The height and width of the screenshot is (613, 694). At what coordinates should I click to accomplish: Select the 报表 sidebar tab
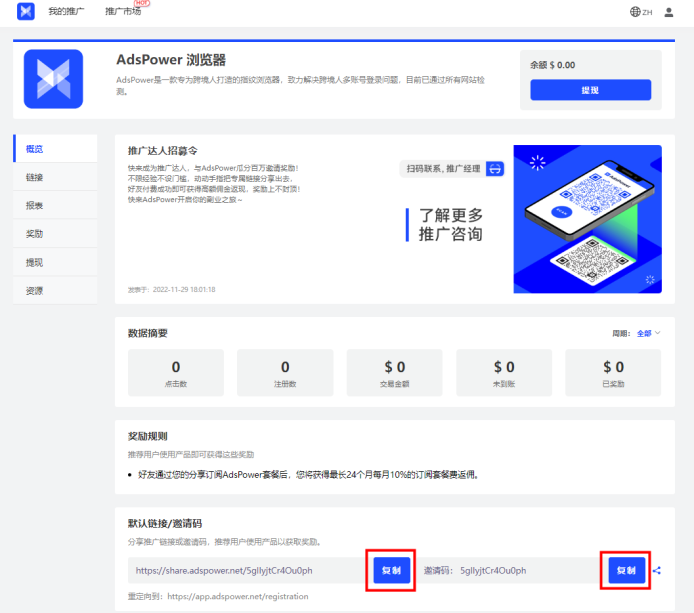[x=55, y=205]
